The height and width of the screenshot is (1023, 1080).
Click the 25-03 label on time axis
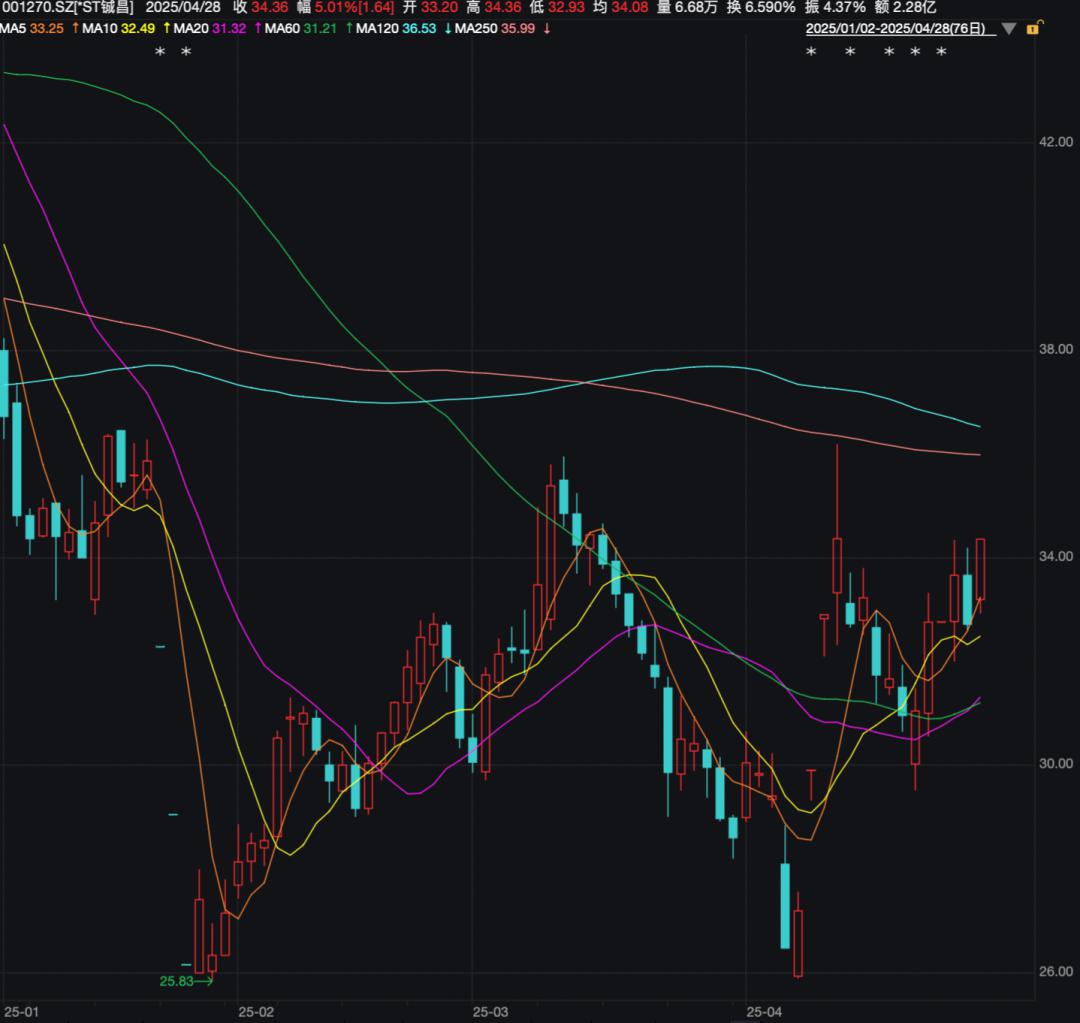coord(490,1011)
